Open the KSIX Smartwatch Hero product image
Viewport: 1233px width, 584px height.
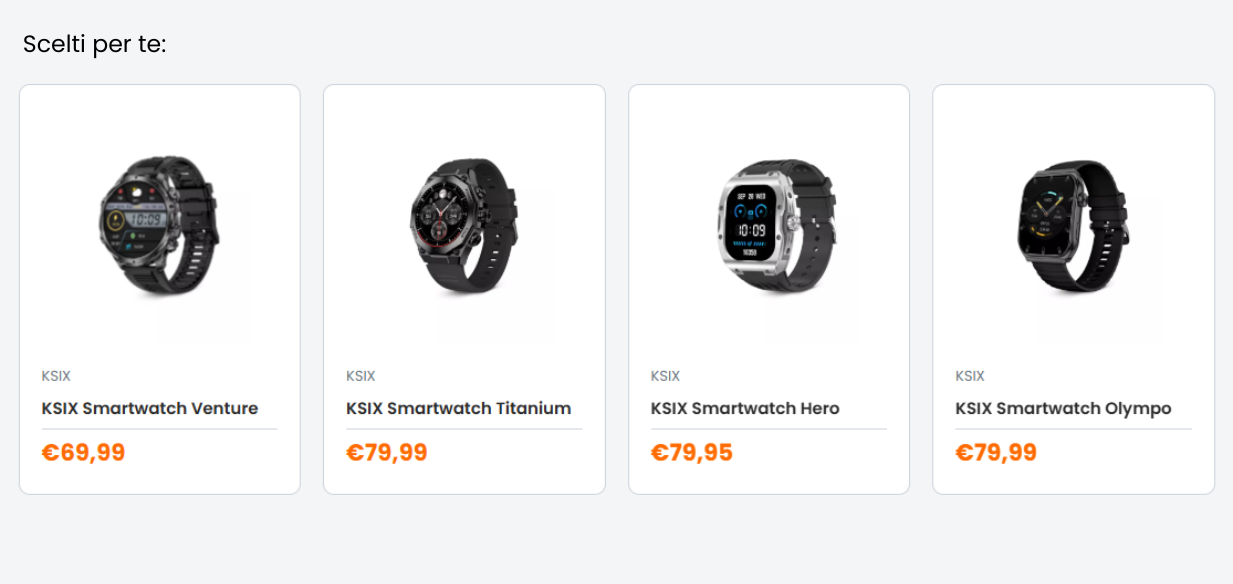click(x=769, y=225)
